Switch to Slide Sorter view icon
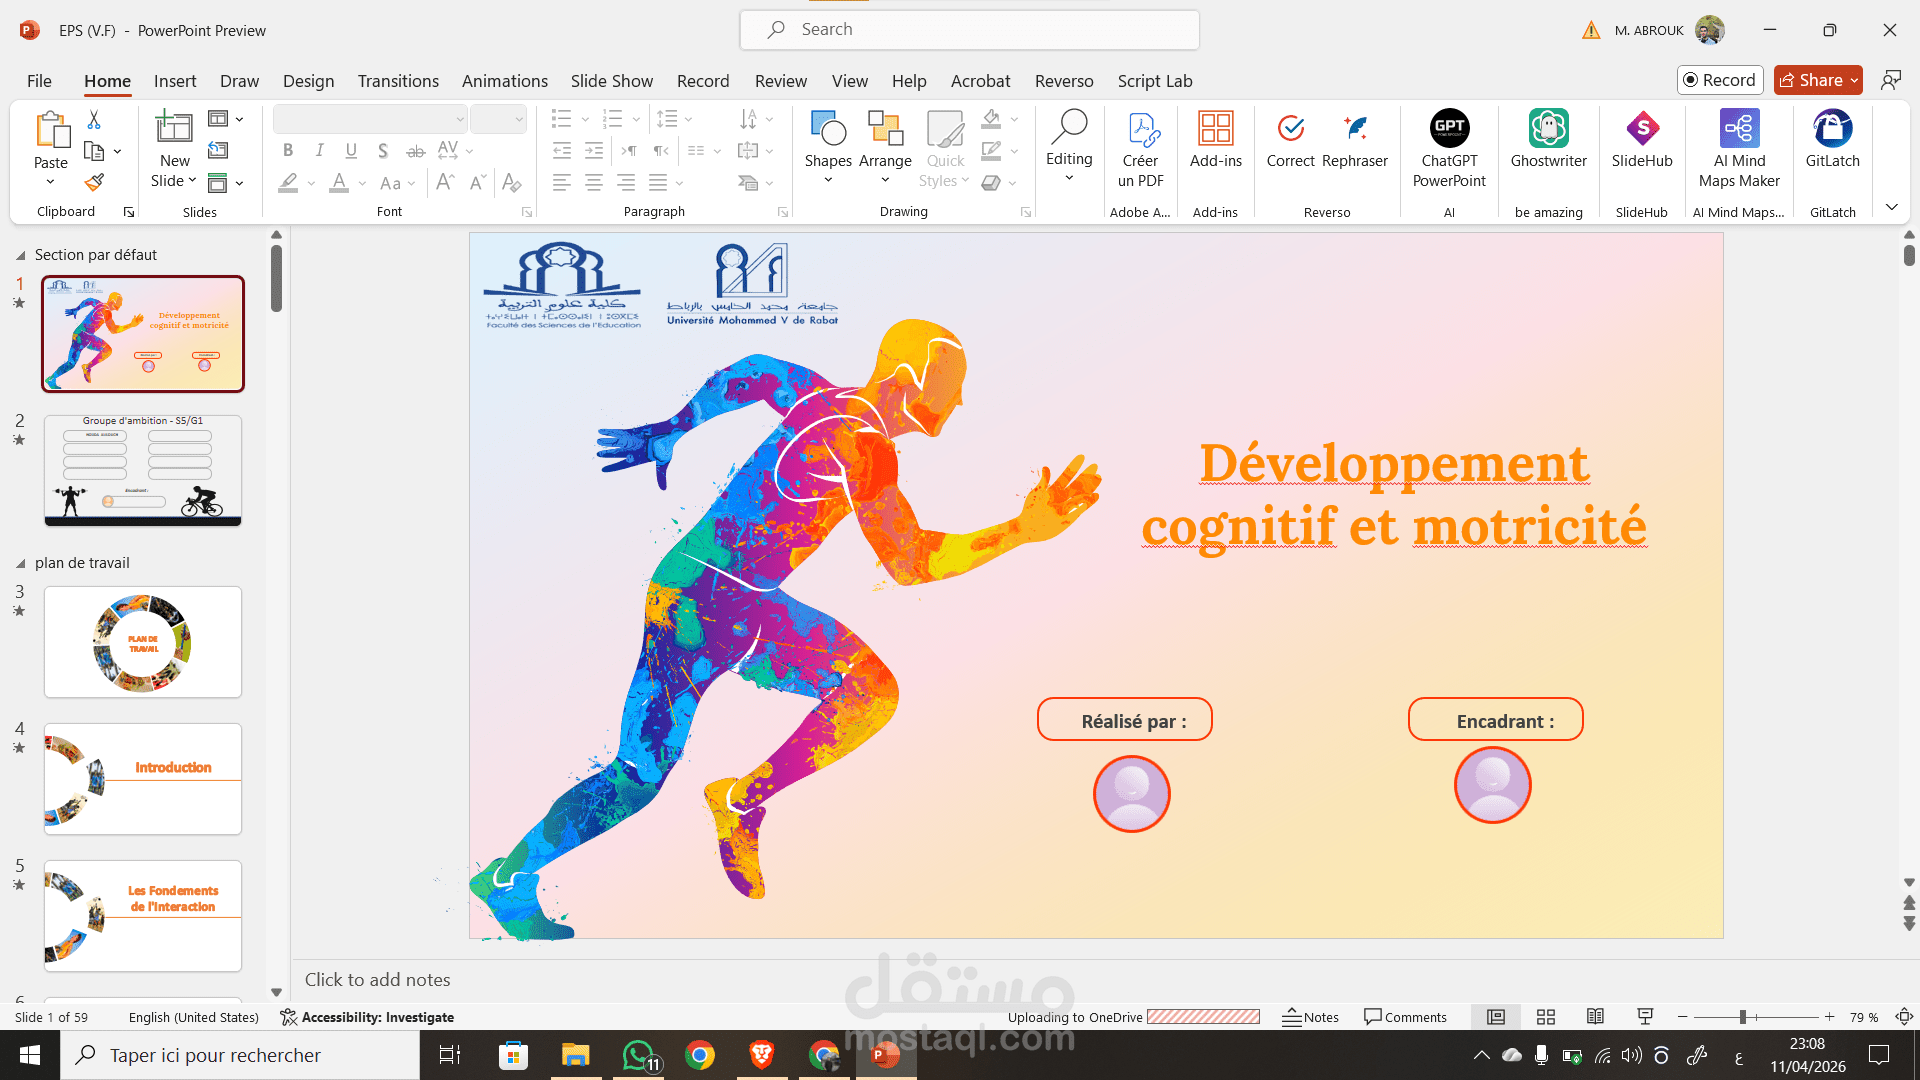Image resolution: width=1920 pixels, height=1080 pixels. click(x=1546, y=1017)
